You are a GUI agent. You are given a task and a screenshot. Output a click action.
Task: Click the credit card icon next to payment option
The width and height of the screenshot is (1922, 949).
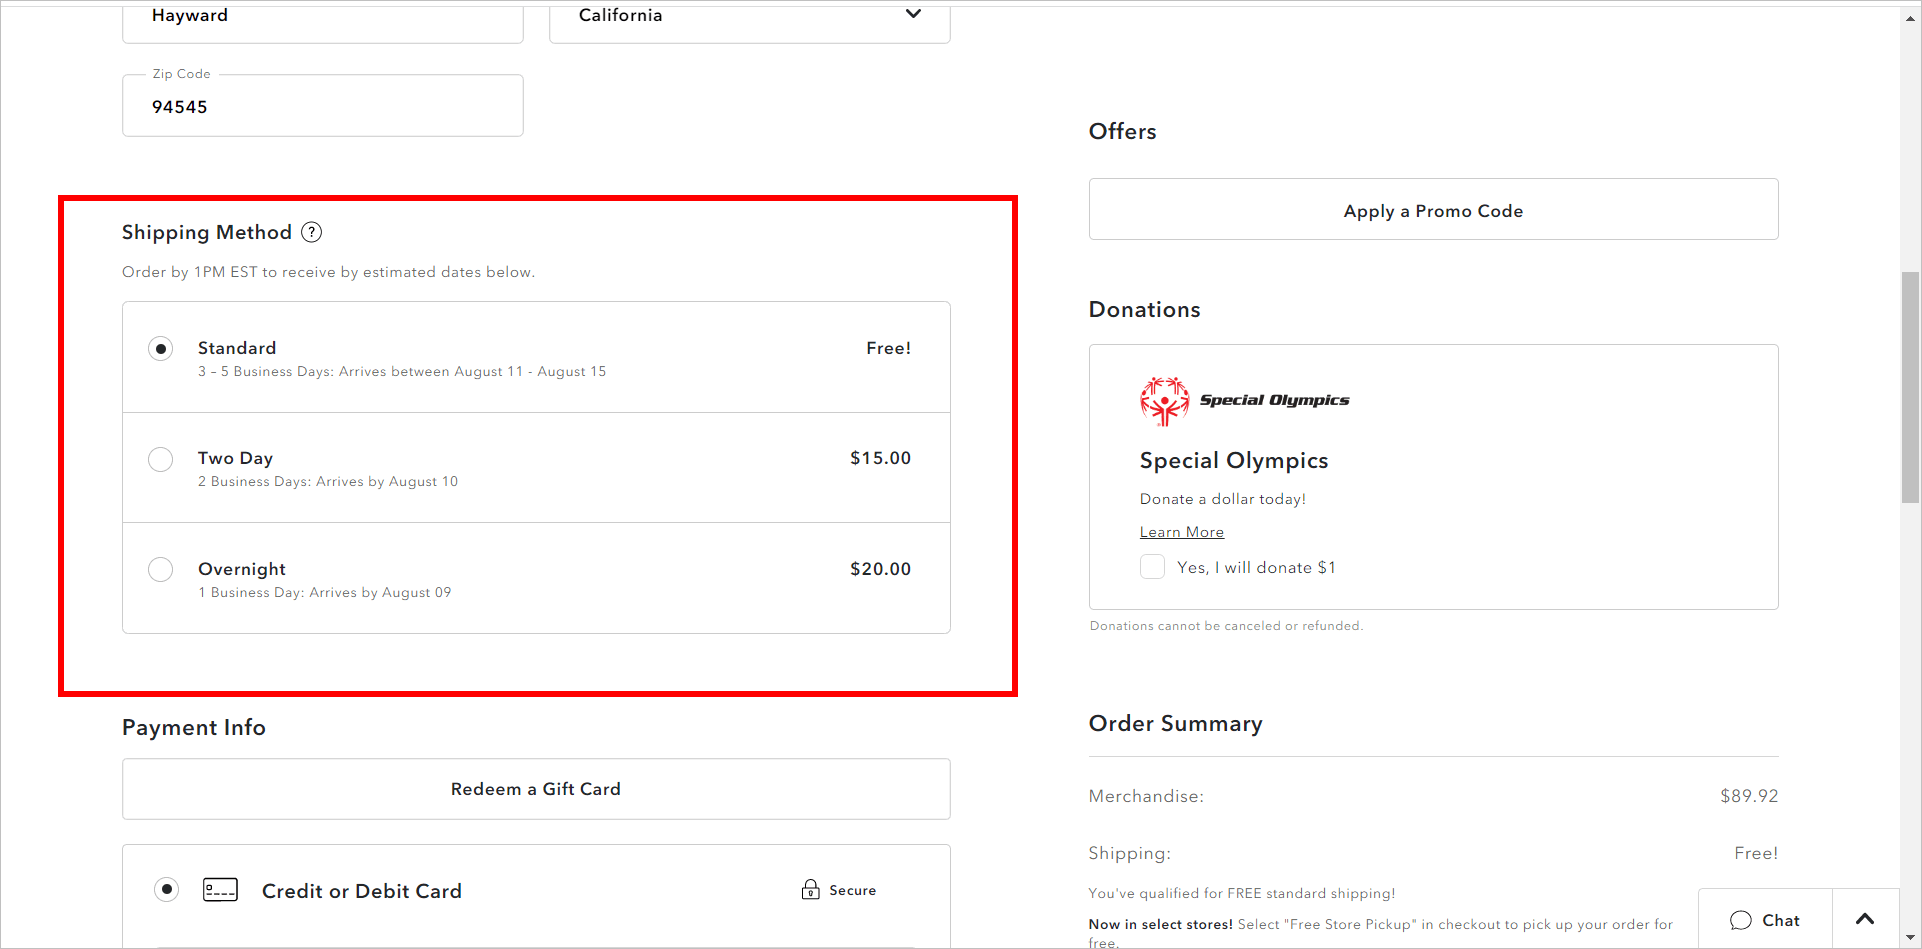tap(221, 889)
